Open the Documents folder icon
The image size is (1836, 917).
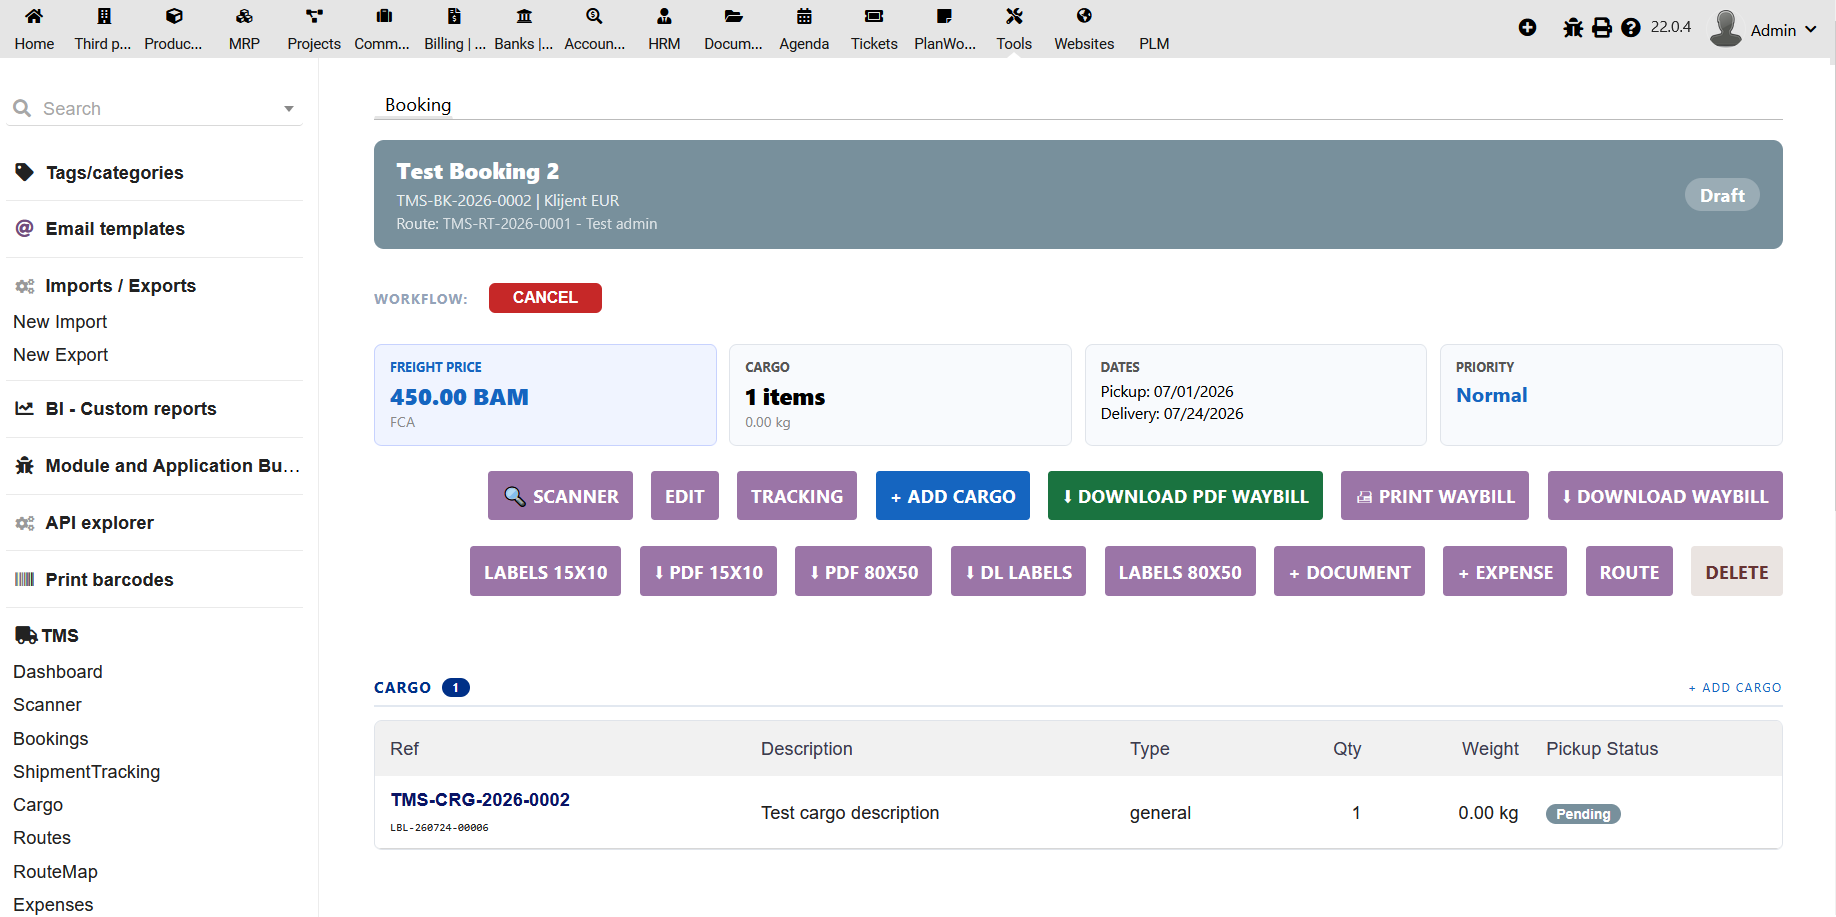734,16
